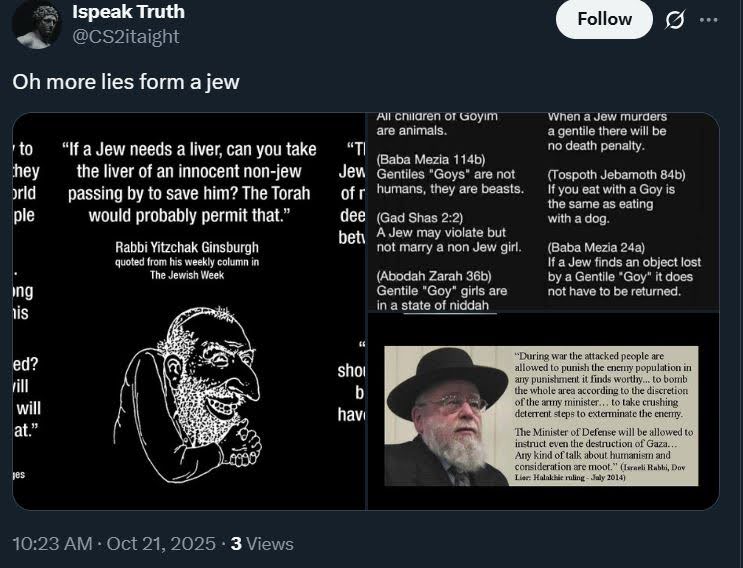The image size is (743, 568).
Task: Click the 3 Views counter
Action: pyautogui.click(x=262, y=544)
